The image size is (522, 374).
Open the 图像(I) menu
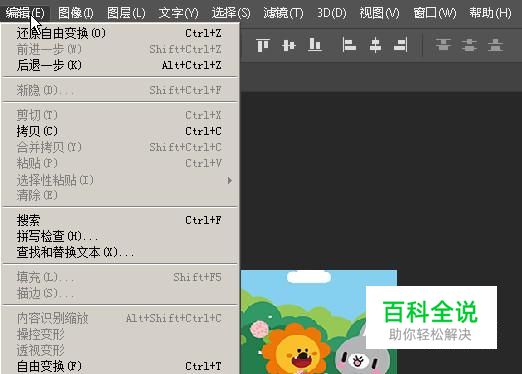(x=76, y=13)
